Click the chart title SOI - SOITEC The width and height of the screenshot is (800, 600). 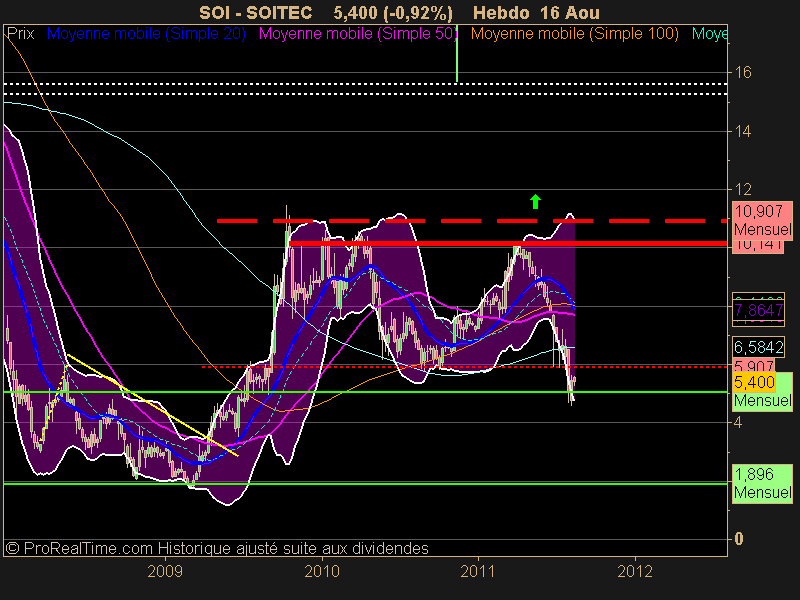pyautogui.click(x=256, y=12)
